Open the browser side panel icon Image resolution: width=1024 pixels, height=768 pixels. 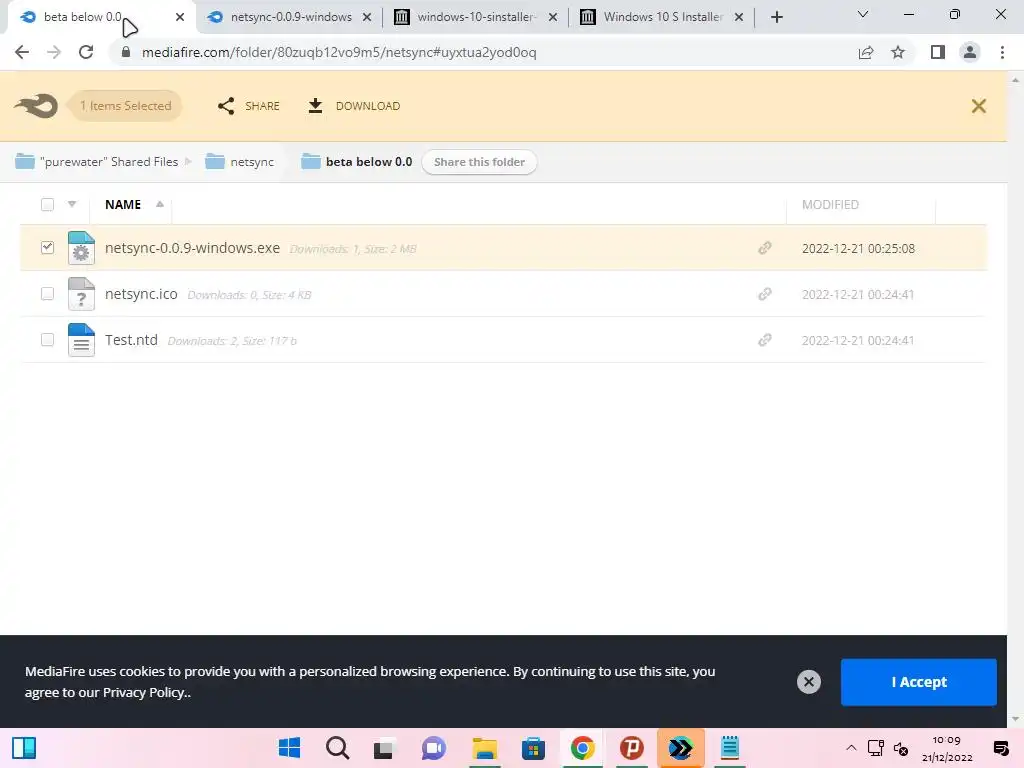(x=938, y=52)
